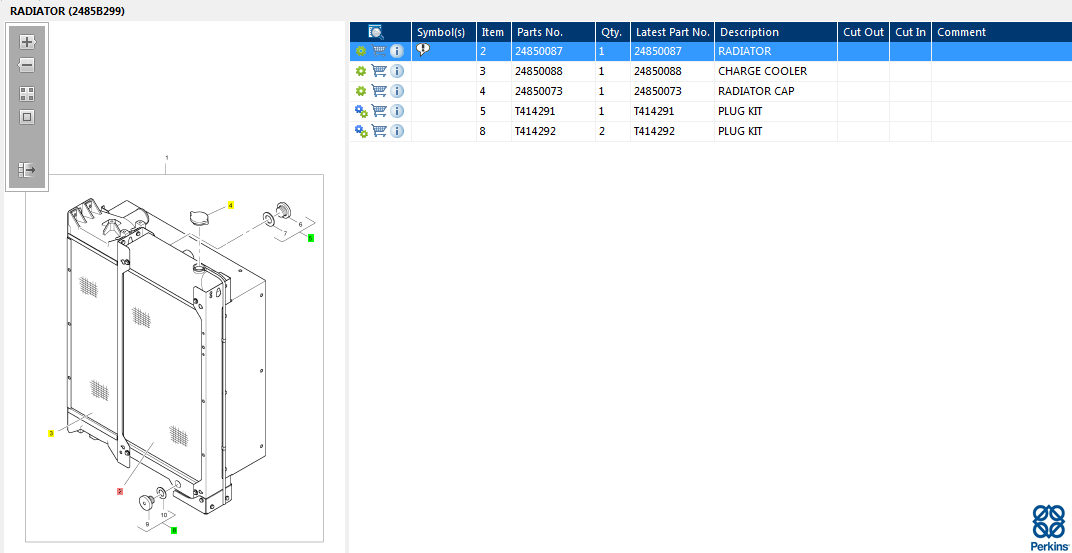
Task: Sort by the Qty. column header
Action: (613, 32)
